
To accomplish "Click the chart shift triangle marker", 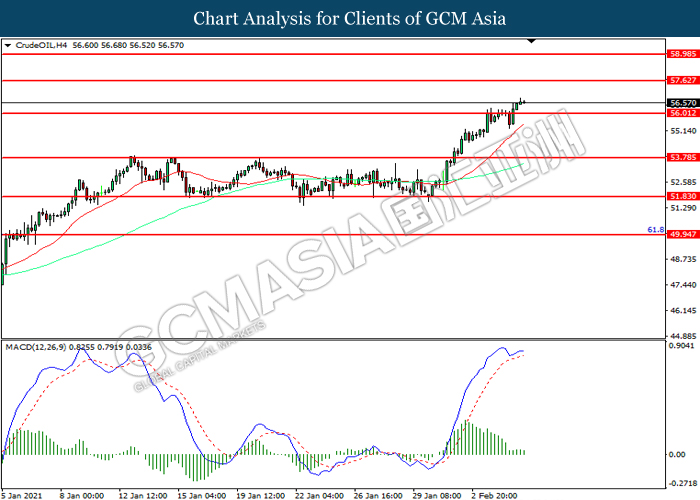I will (x=531, y=42).
